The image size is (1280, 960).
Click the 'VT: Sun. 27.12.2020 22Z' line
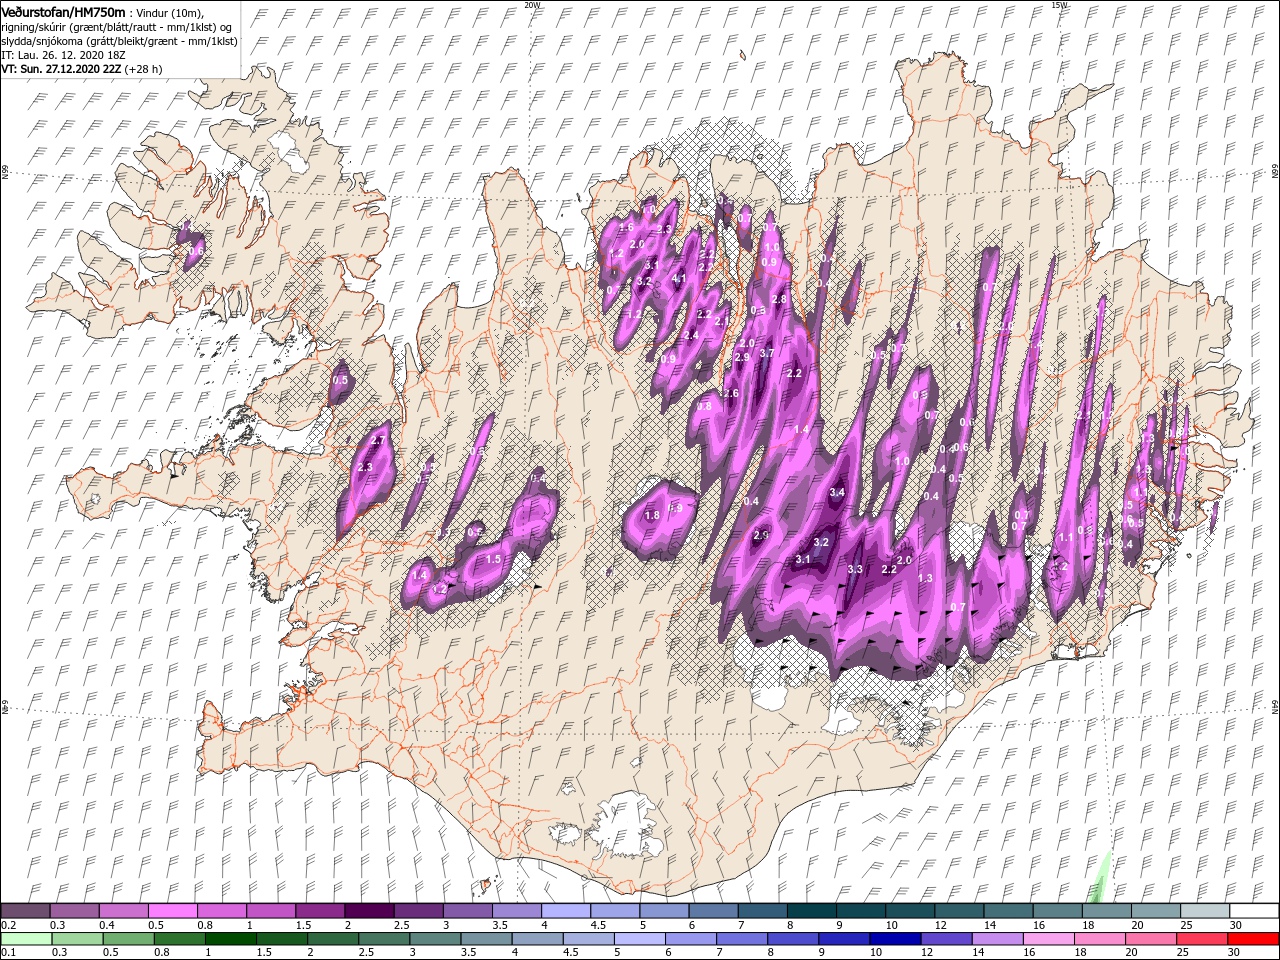(x=83, y=69)
